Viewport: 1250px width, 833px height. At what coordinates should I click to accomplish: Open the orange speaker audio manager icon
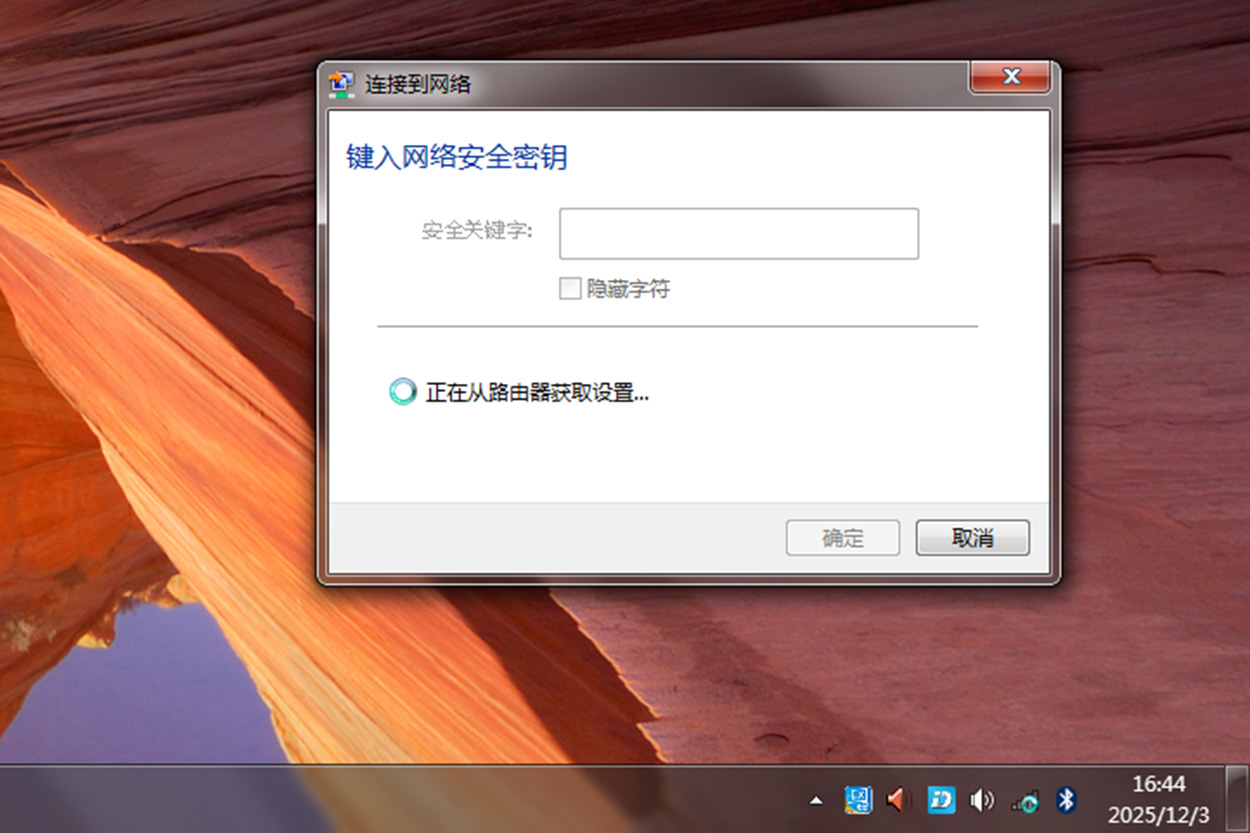[899, 799]
